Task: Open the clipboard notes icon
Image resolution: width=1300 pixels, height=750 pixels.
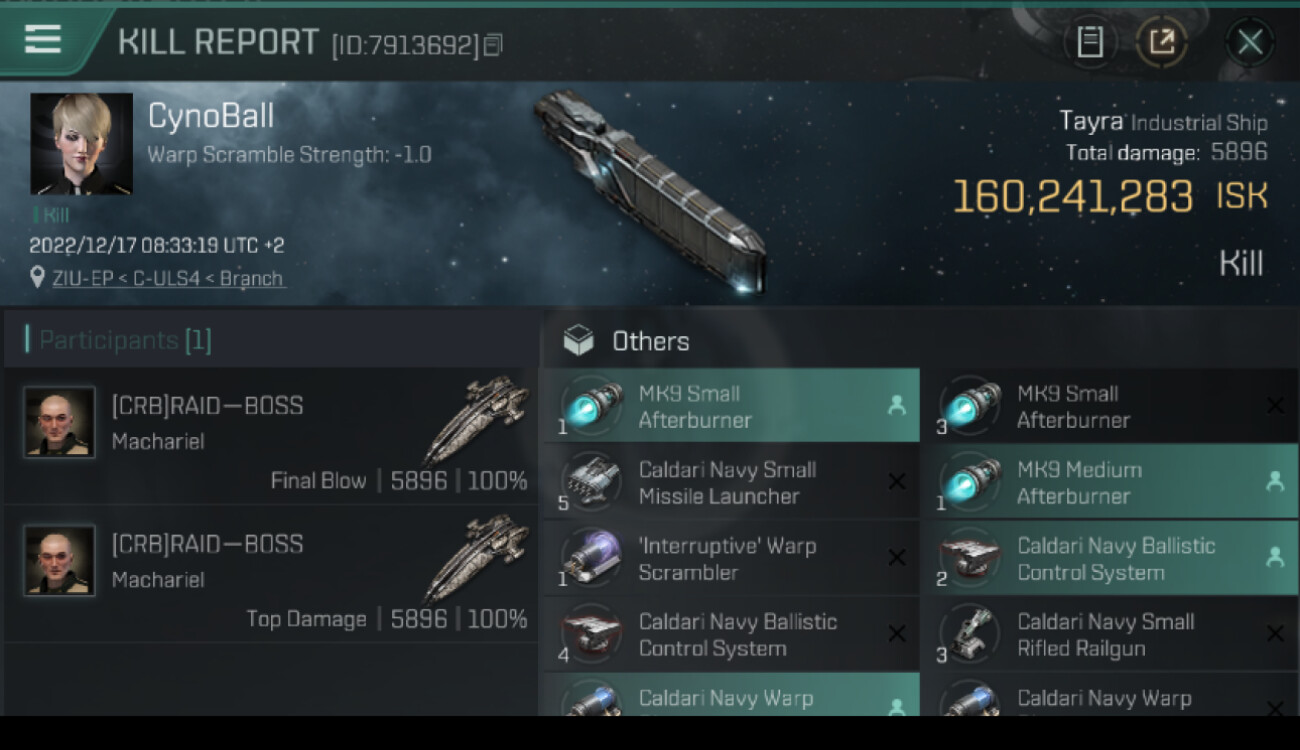Action: 1090,42
